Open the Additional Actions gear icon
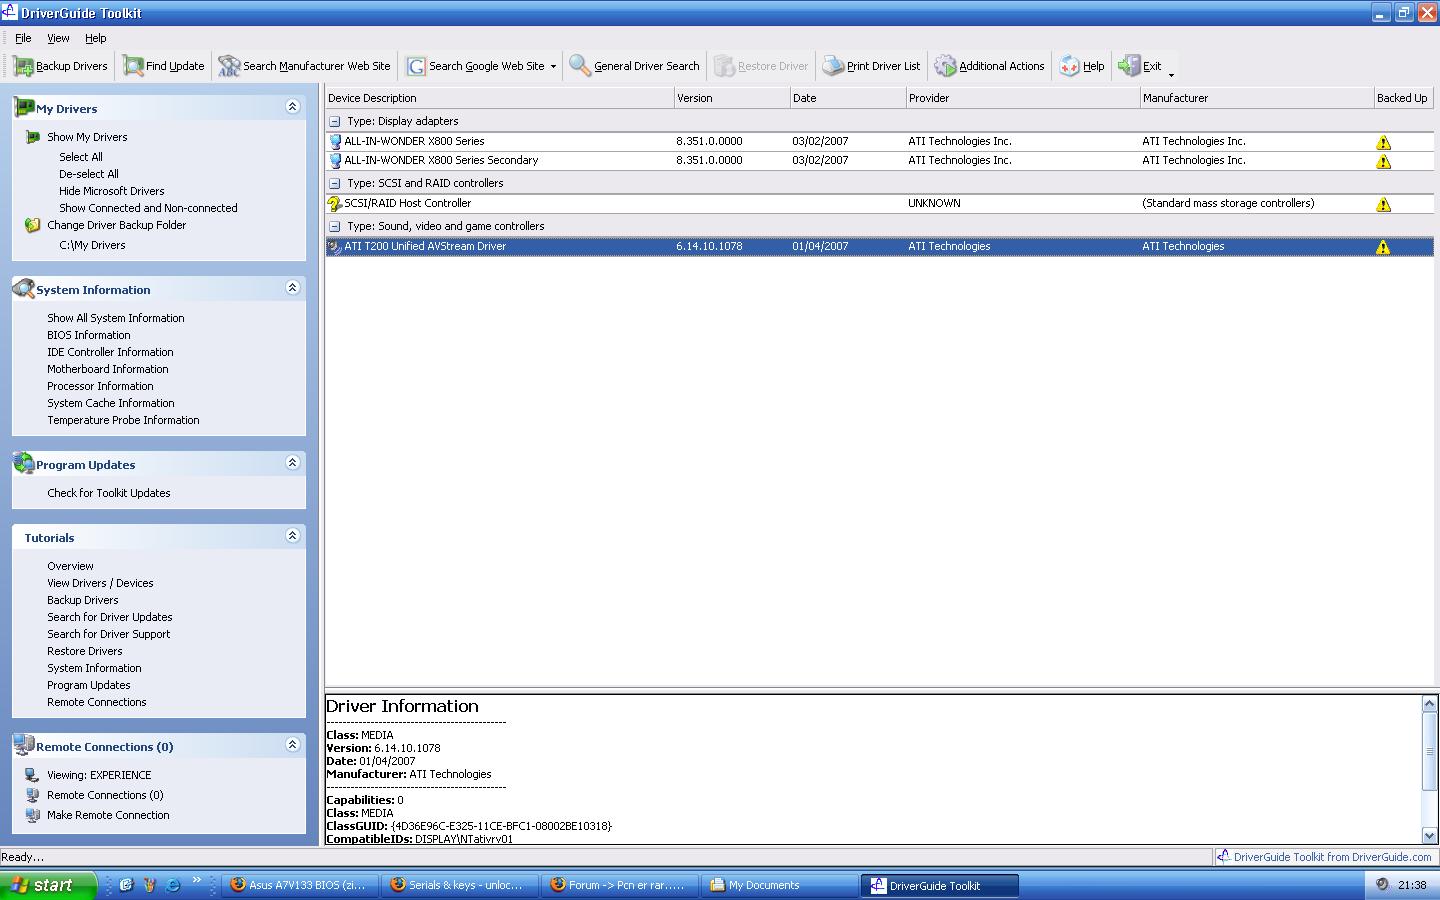Image resolution: width=1440 pixels, height=900 pixels. coord(945,66)
